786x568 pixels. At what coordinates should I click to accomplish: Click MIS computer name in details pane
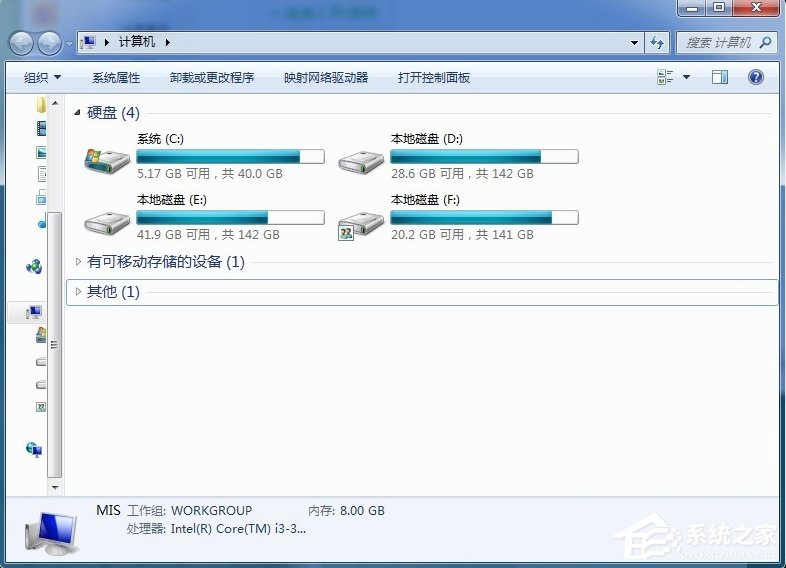tap(108, 510)
